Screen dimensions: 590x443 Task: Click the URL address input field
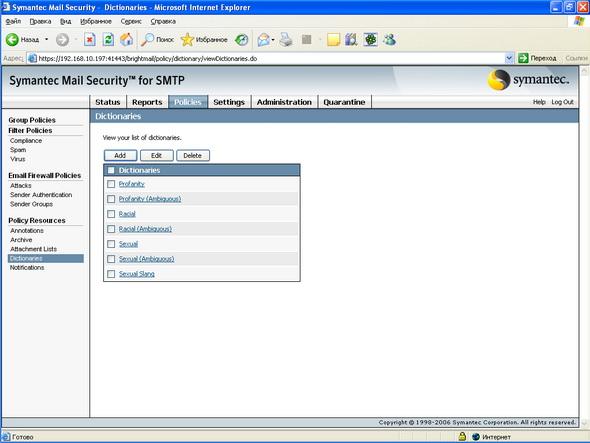coord(270,58)
